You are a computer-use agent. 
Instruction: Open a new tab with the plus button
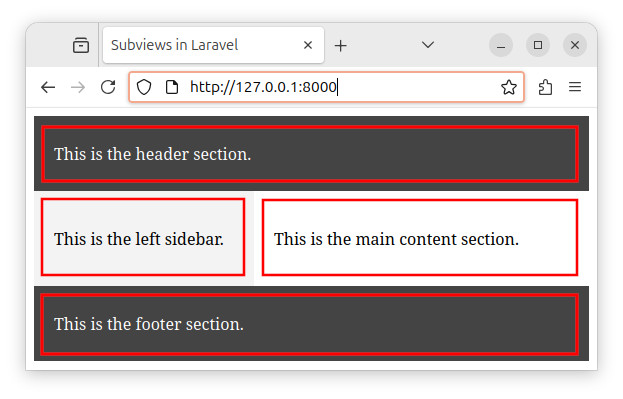point(341,45)
